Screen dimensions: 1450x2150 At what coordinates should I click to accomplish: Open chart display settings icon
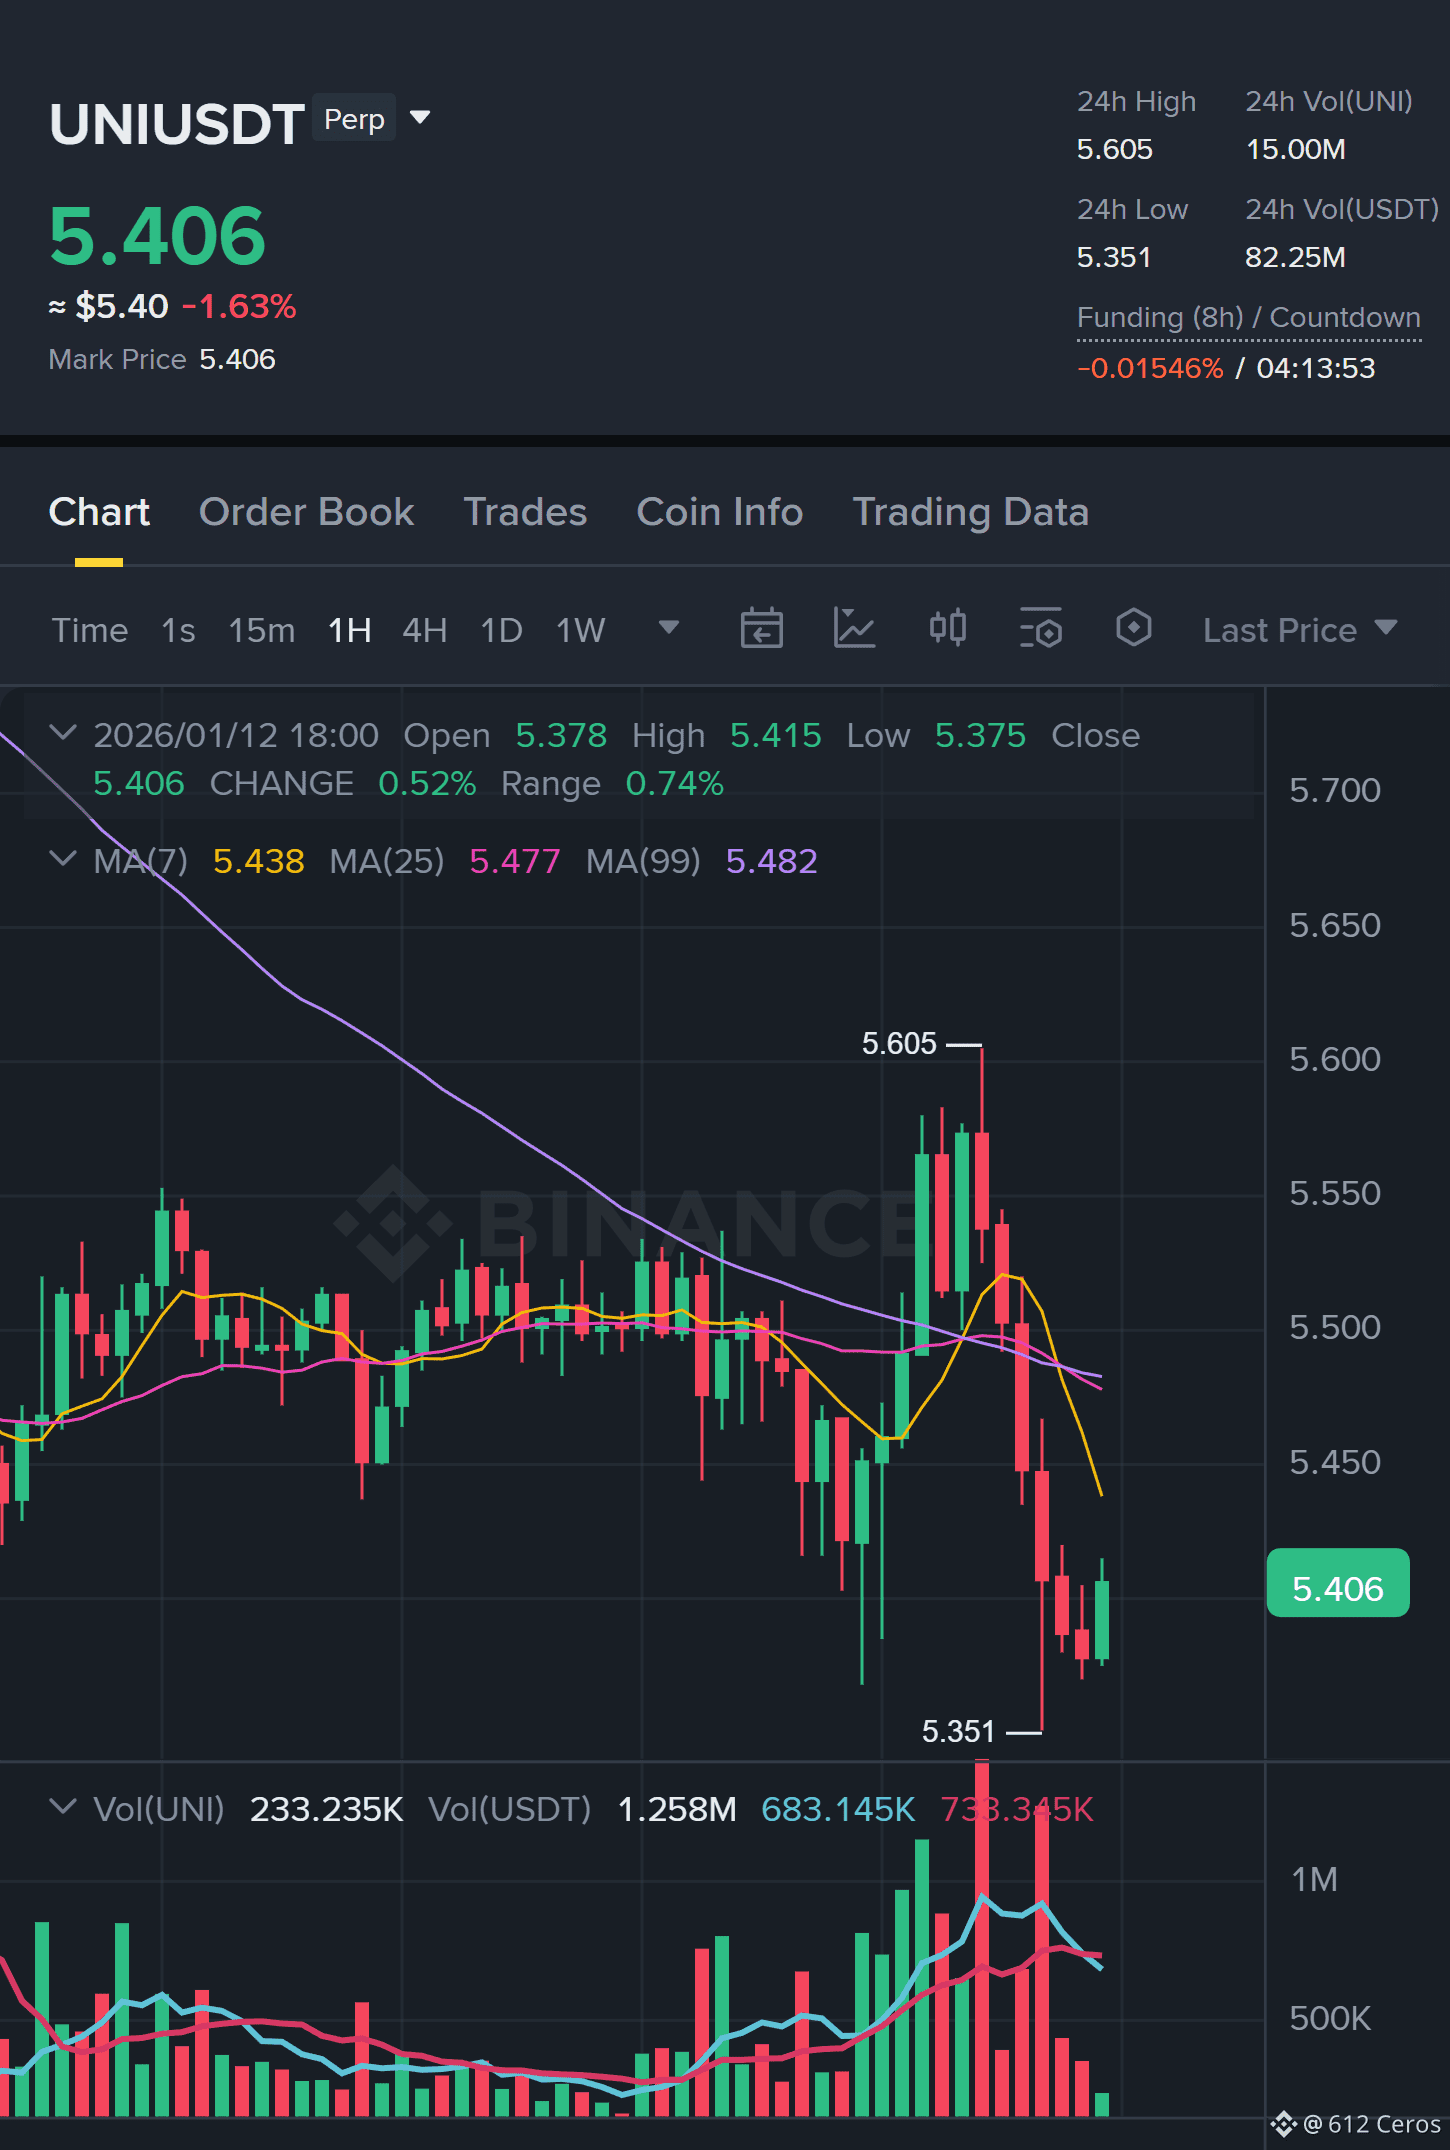[x=1041, y=629]
